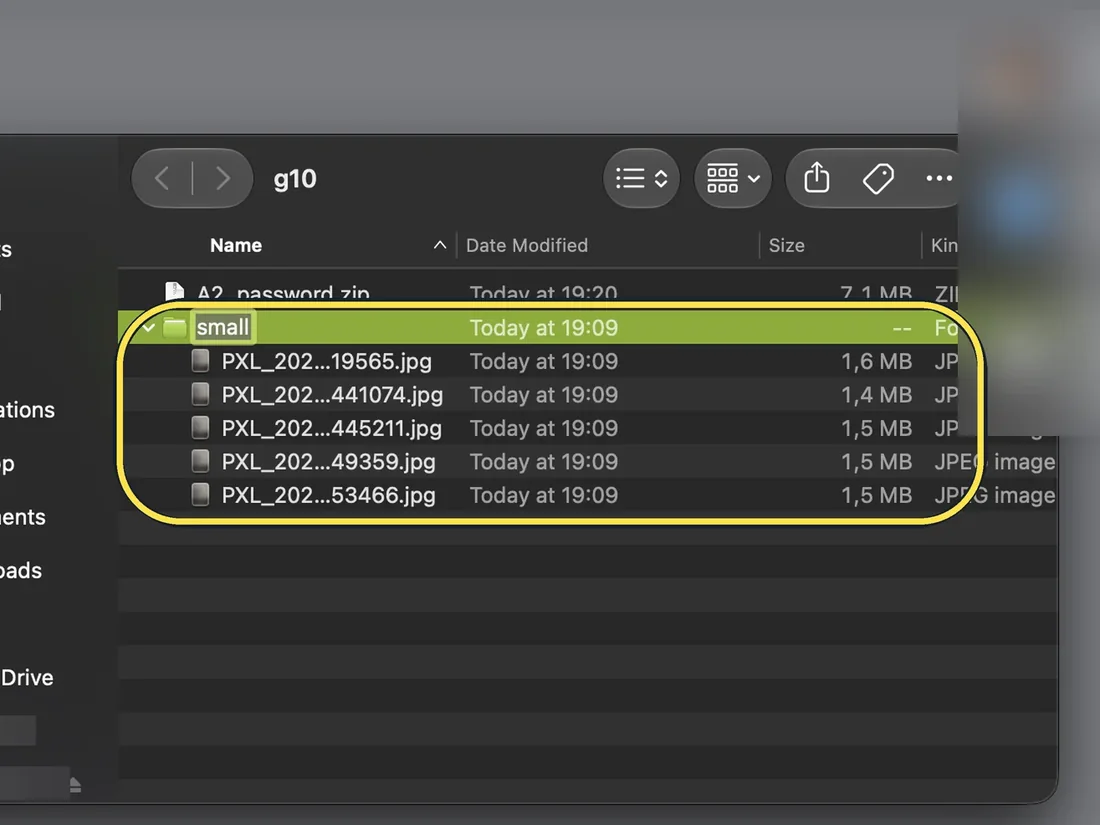The image size is (1100, 825).
Task: Click the 1,6 MB size cell
Action: point(876,361)
